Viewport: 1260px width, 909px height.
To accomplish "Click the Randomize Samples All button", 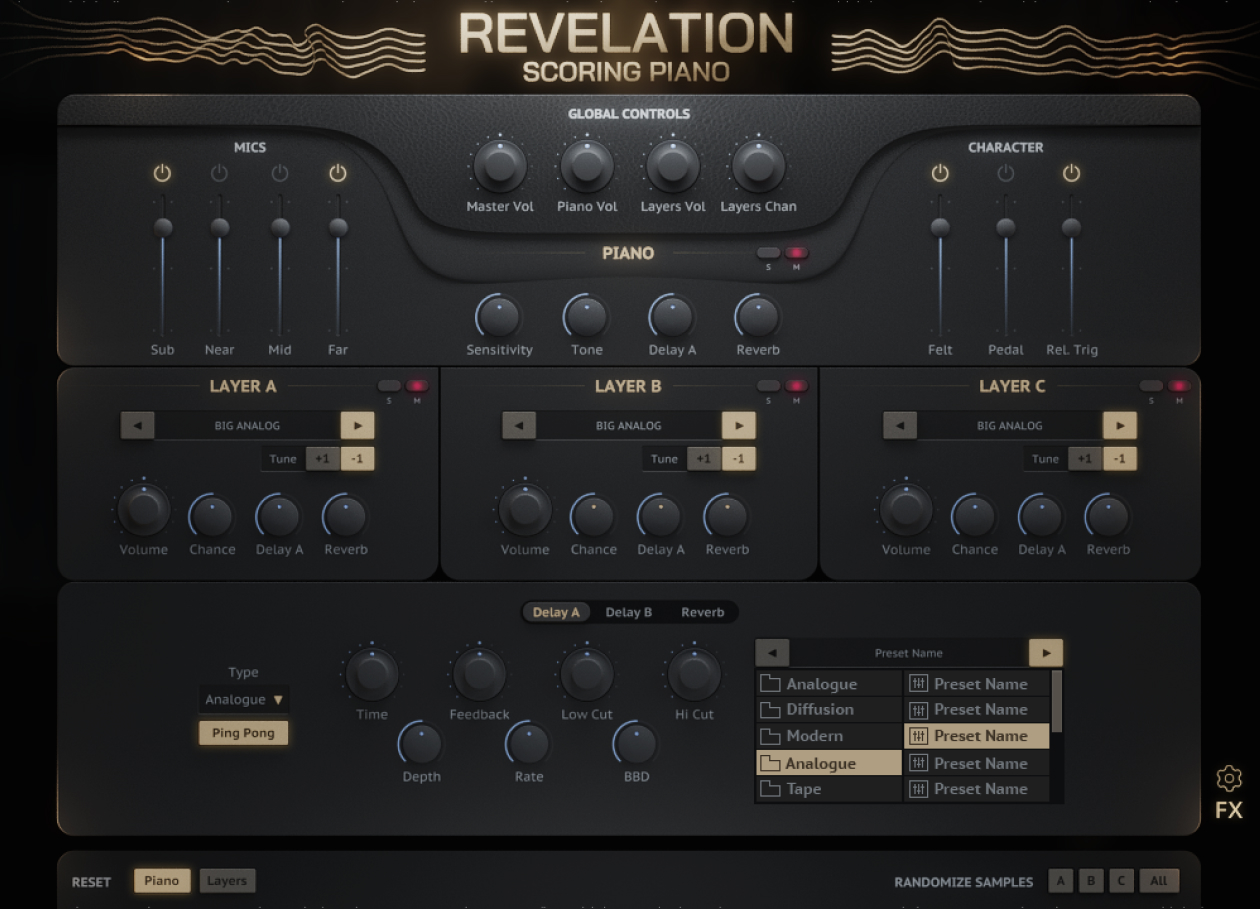I will [1158, 881].
